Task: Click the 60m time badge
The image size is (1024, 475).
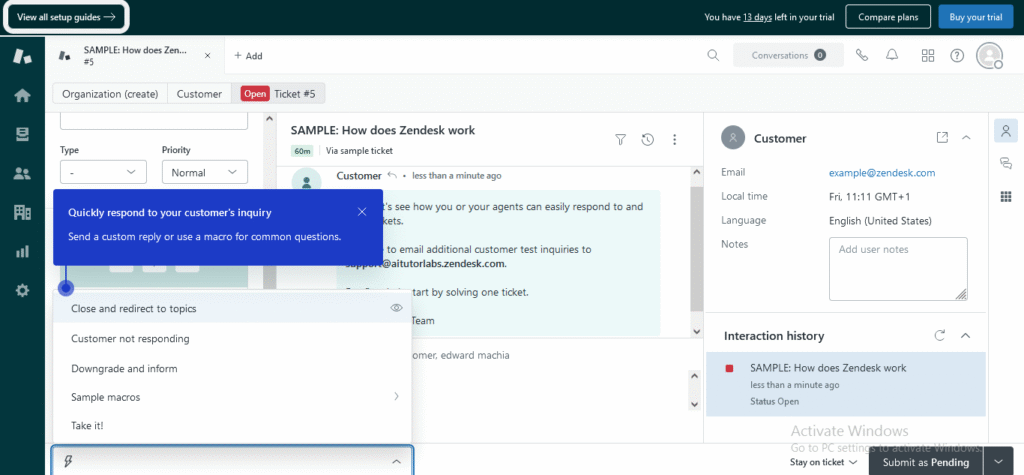Action: [x=302, y=151]
